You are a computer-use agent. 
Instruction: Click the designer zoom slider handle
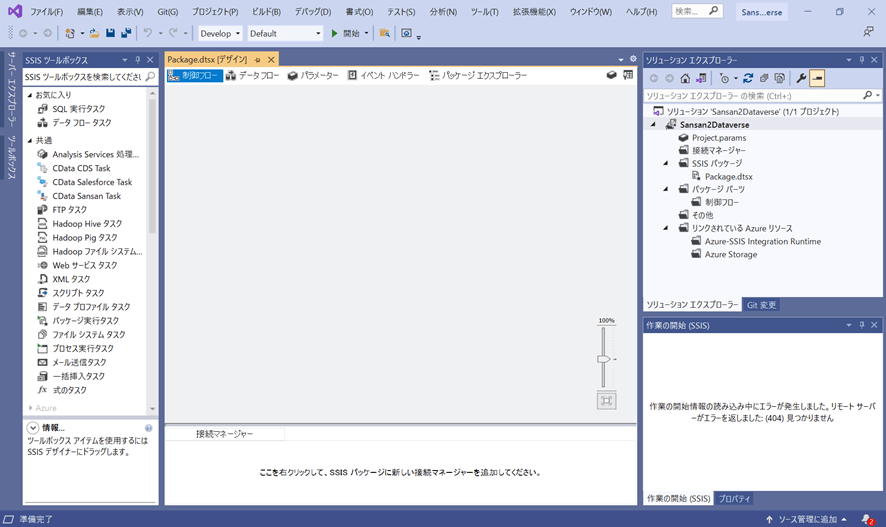click(604, 358)
